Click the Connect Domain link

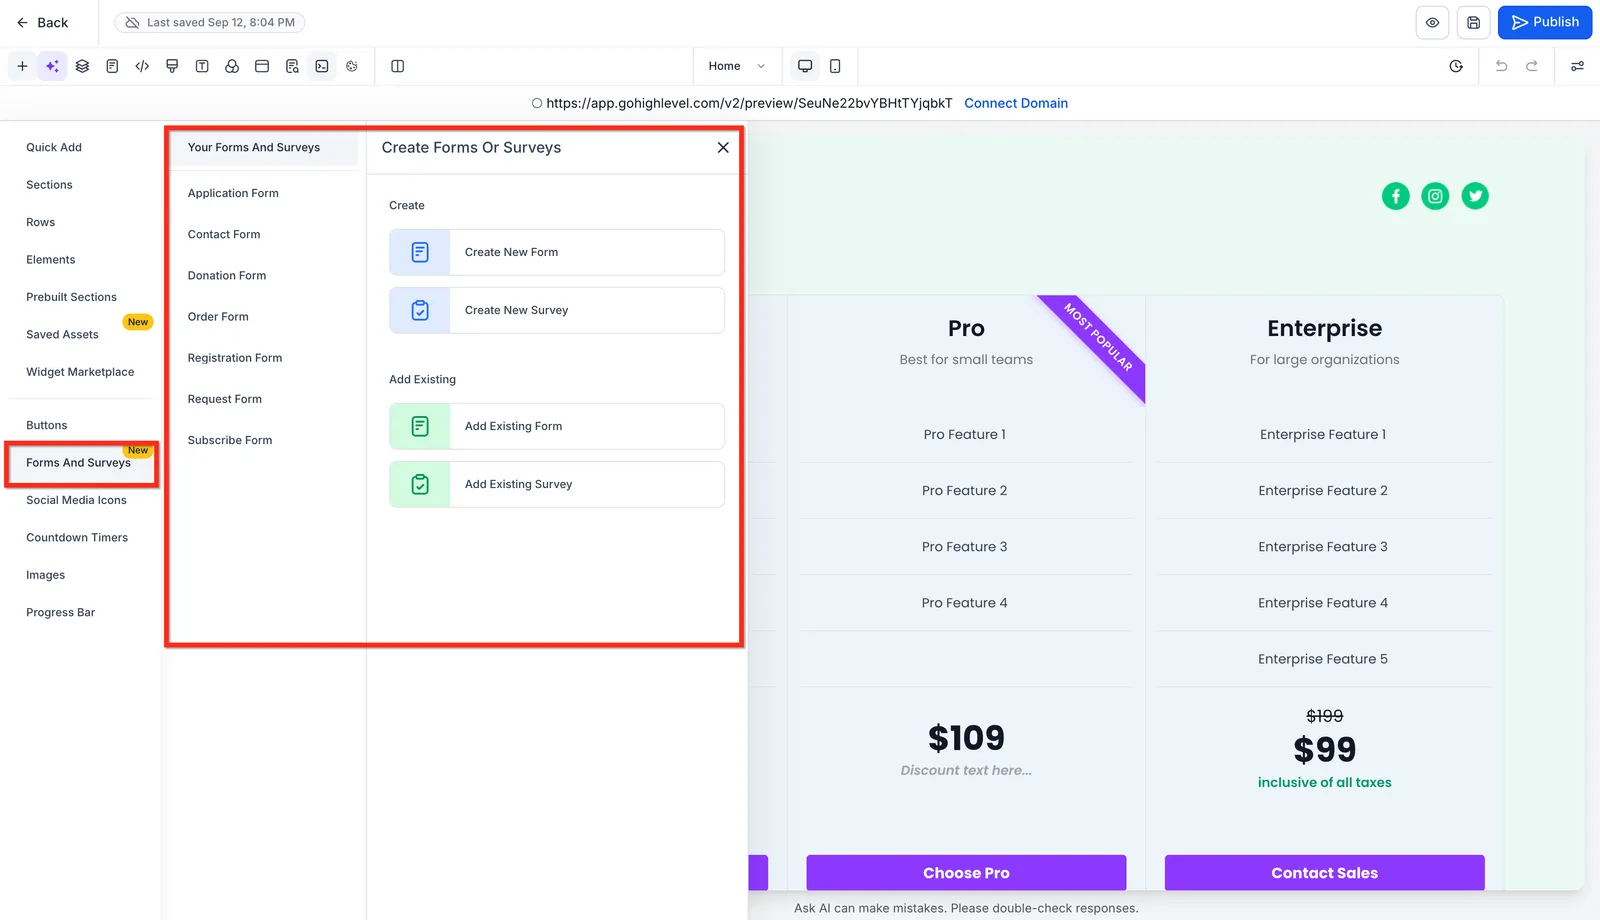[x=1016, y=103]
